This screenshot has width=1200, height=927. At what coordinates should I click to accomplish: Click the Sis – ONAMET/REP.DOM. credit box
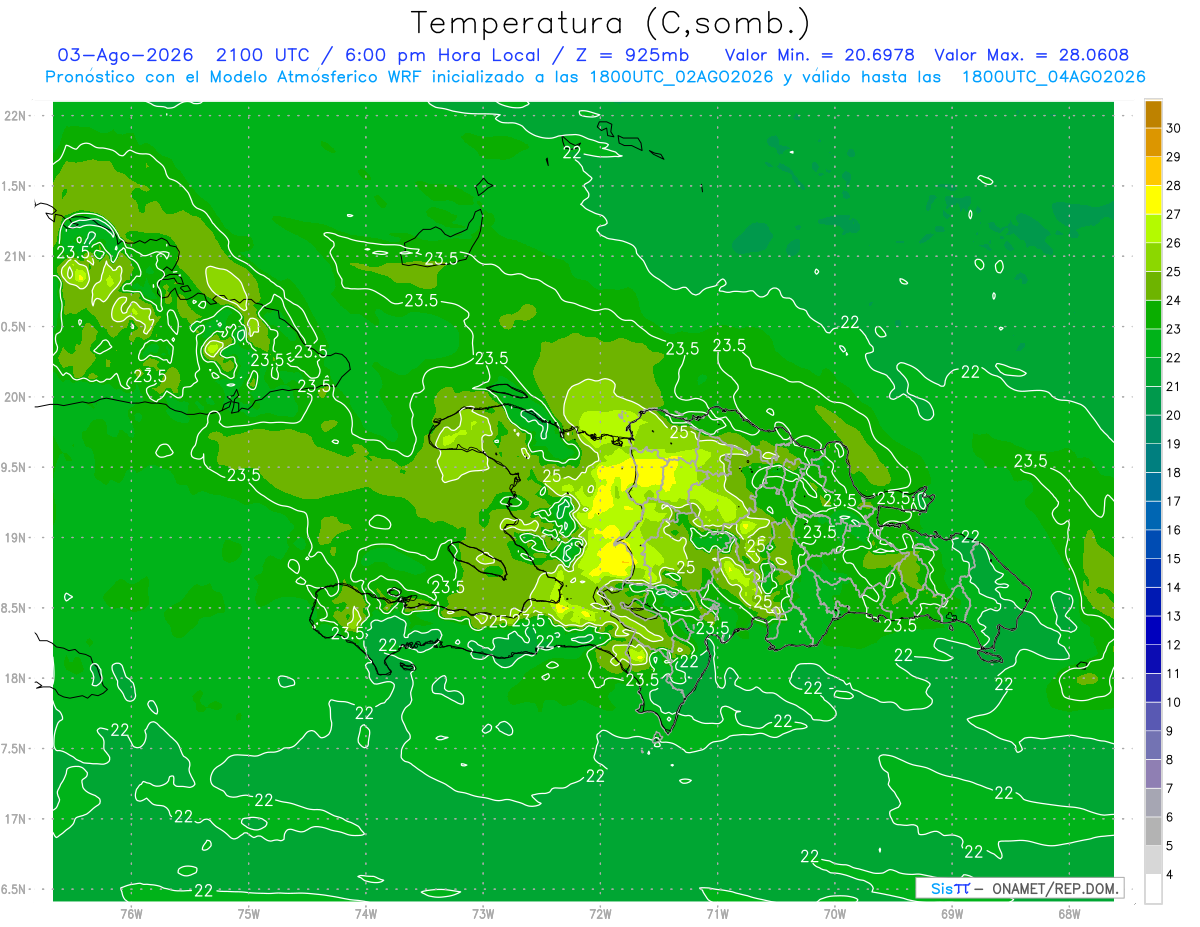(1019, 888)
